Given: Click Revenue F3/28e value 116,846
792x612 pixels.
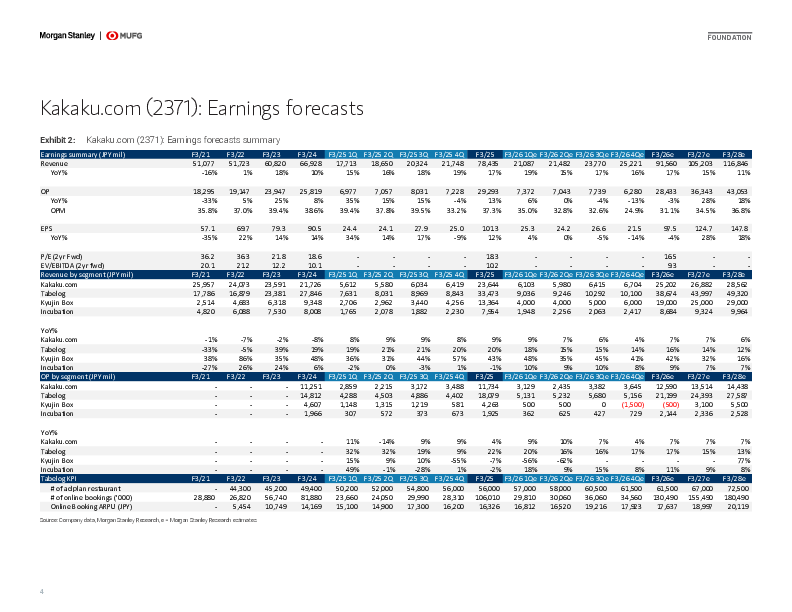Looking at the screenshot, I should click(x=736, y=164).
